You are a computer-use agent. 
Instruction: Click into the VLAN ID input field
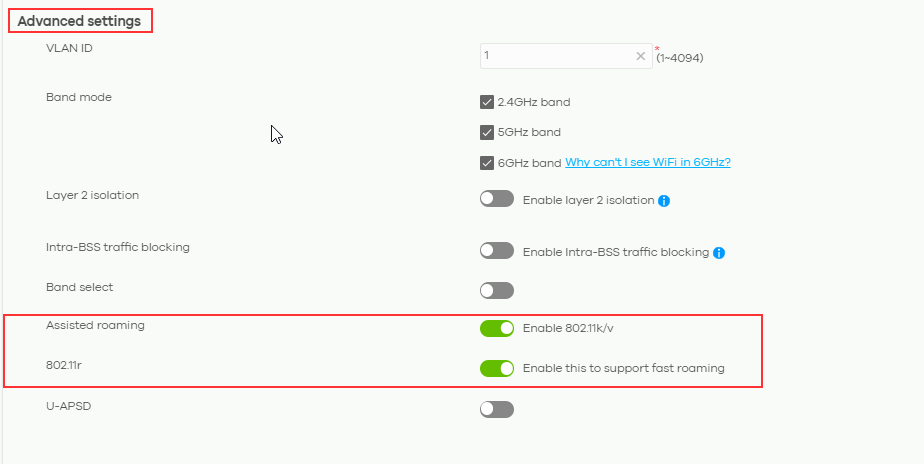[x=555, y=57]
